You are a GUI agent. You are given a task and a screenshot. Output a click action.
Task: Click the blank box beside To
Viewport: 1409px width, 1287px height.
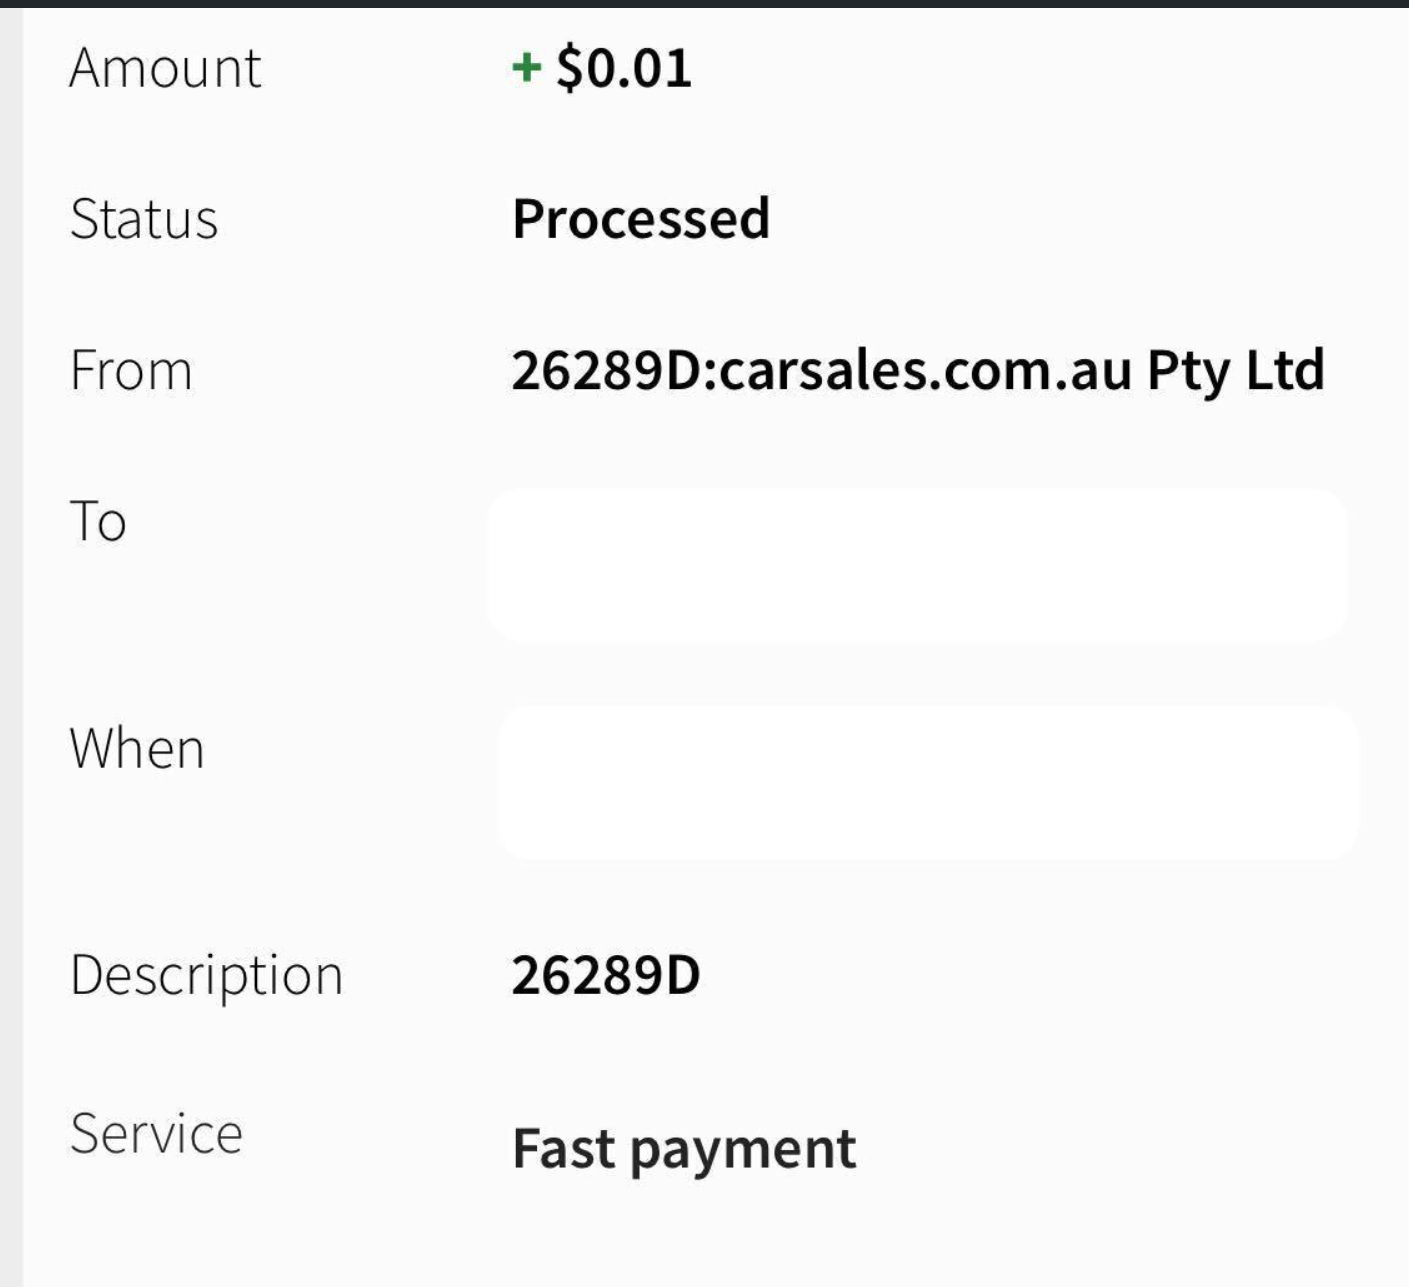click(917, 564)
